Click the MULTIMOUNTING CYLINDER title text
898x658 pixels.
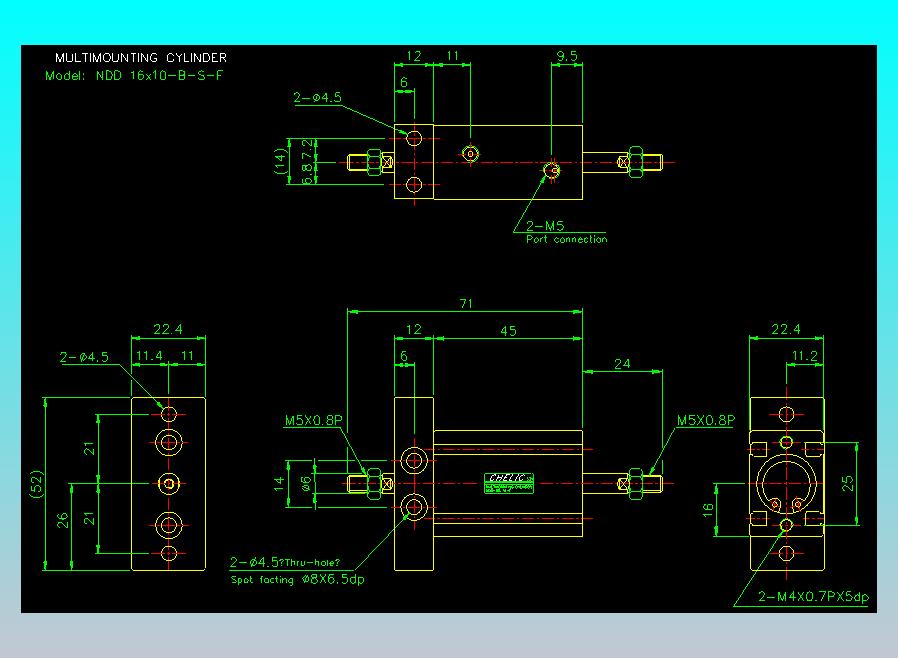click(141, 58)
